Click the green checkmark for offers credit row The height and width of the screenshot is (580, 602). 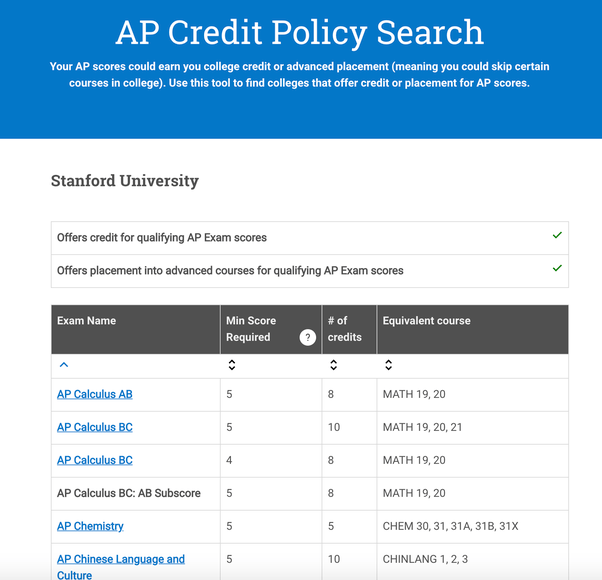[557, 236]
